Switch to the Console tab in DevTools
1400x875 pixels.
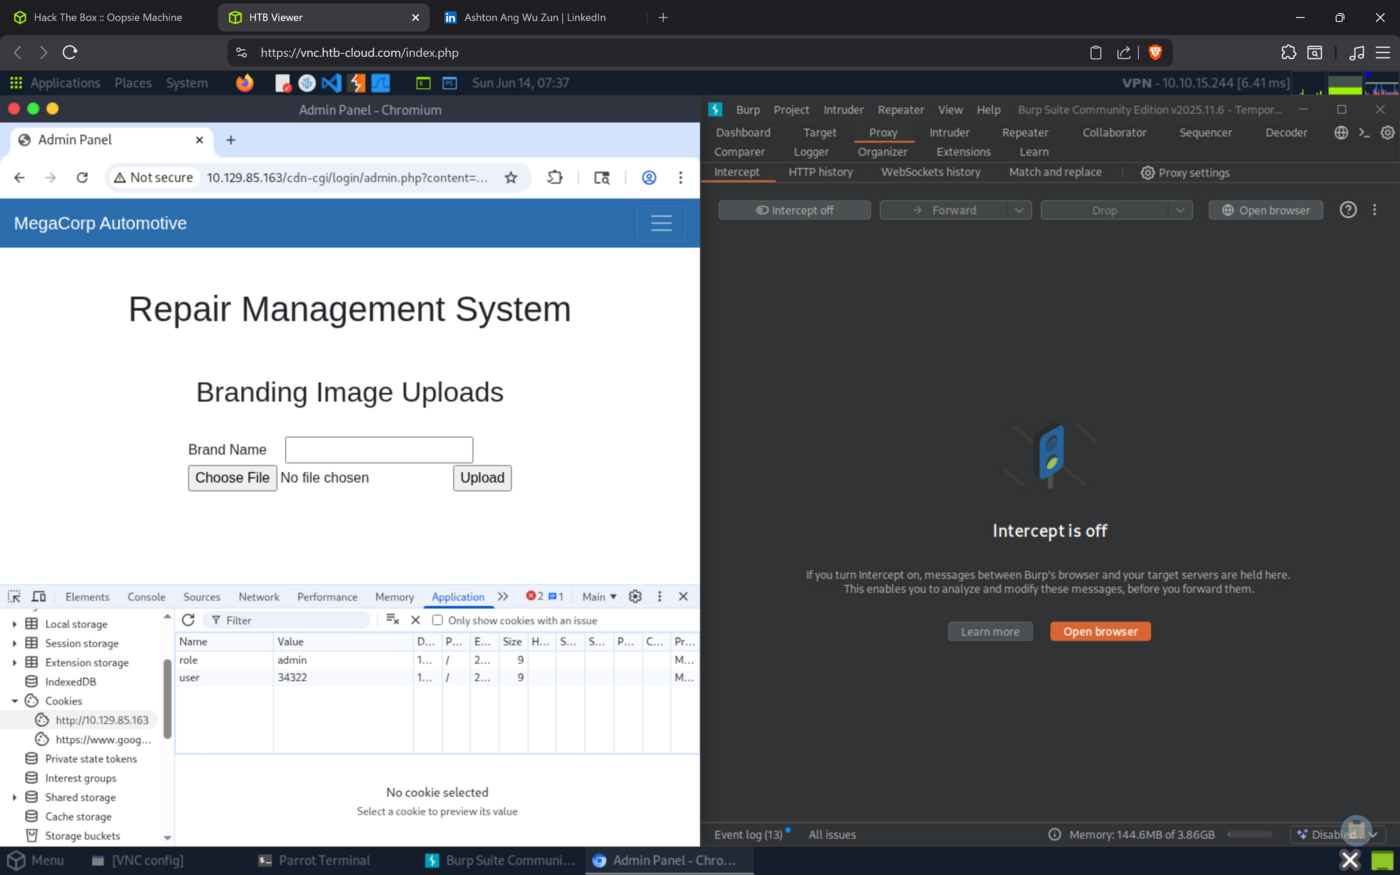(146, 596)
